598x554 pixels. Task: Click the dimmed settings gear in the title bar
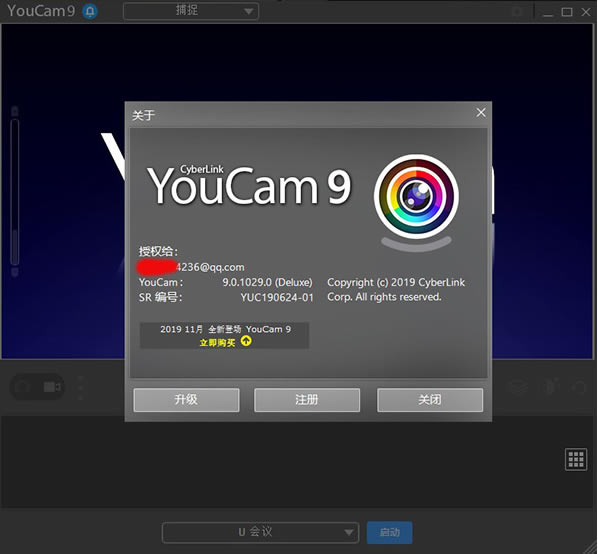pos(517,12)
